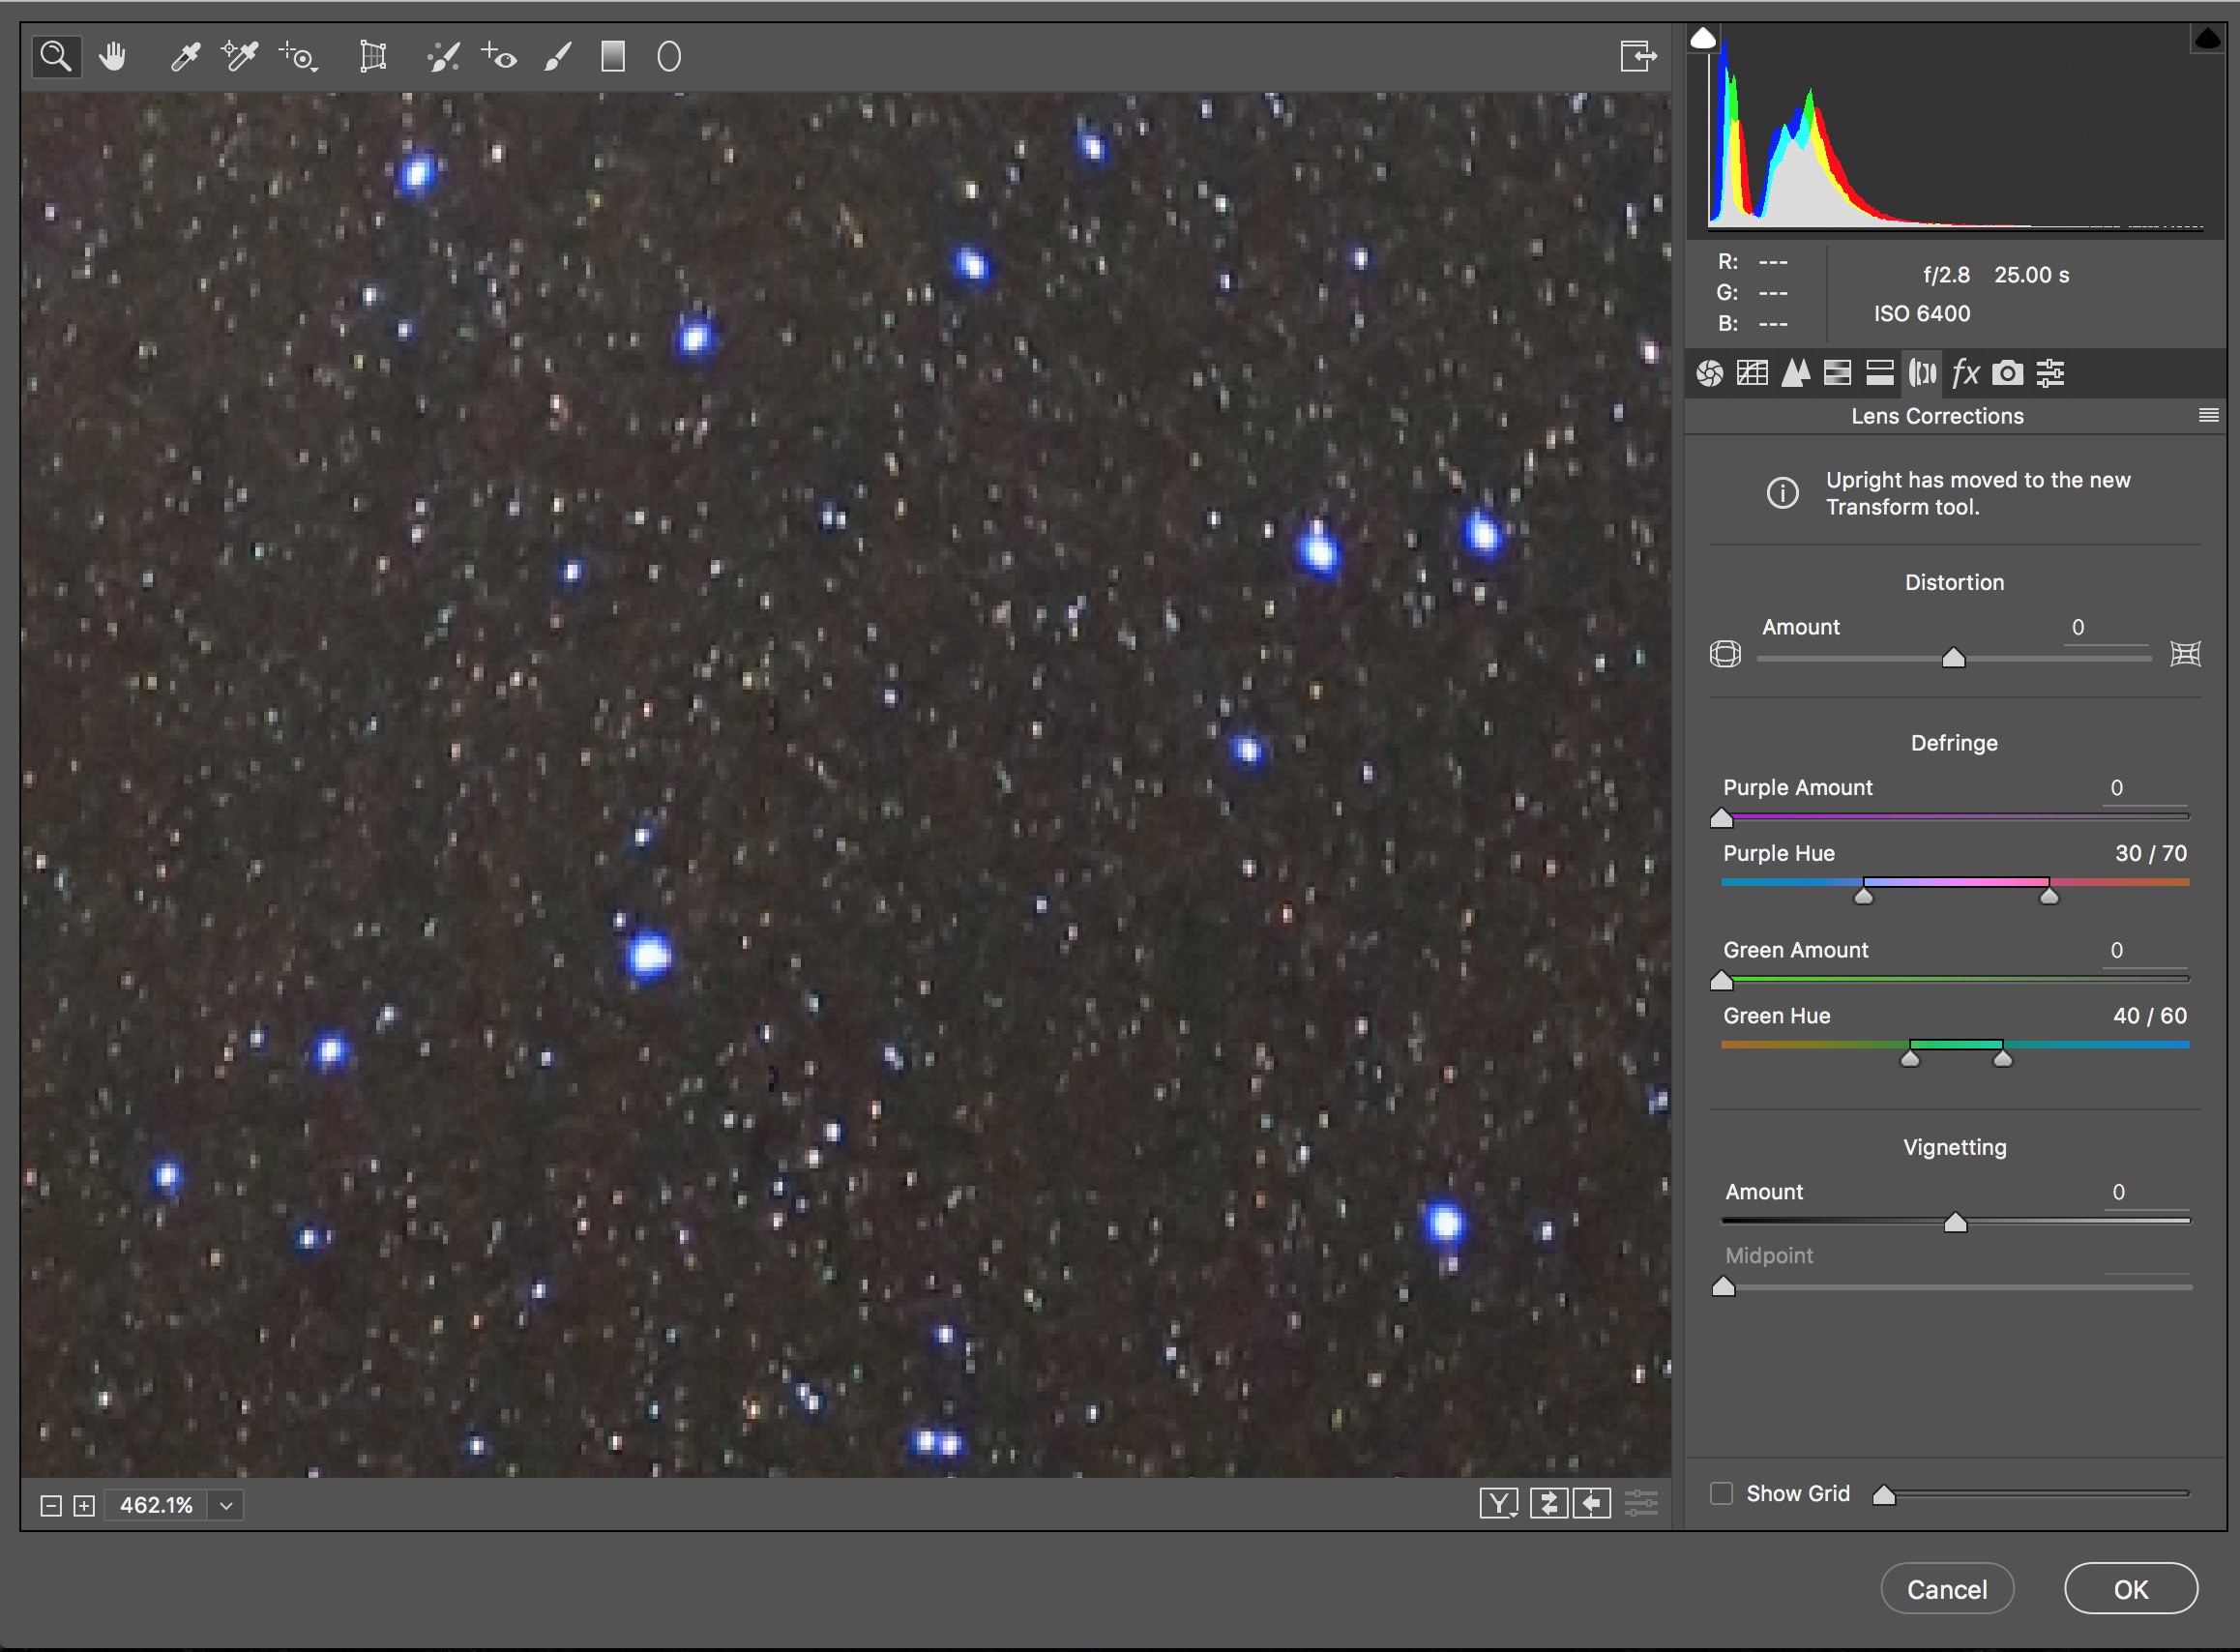
Task: Open the HSL / Grayscale panel tab
Action: (1837, 374)
